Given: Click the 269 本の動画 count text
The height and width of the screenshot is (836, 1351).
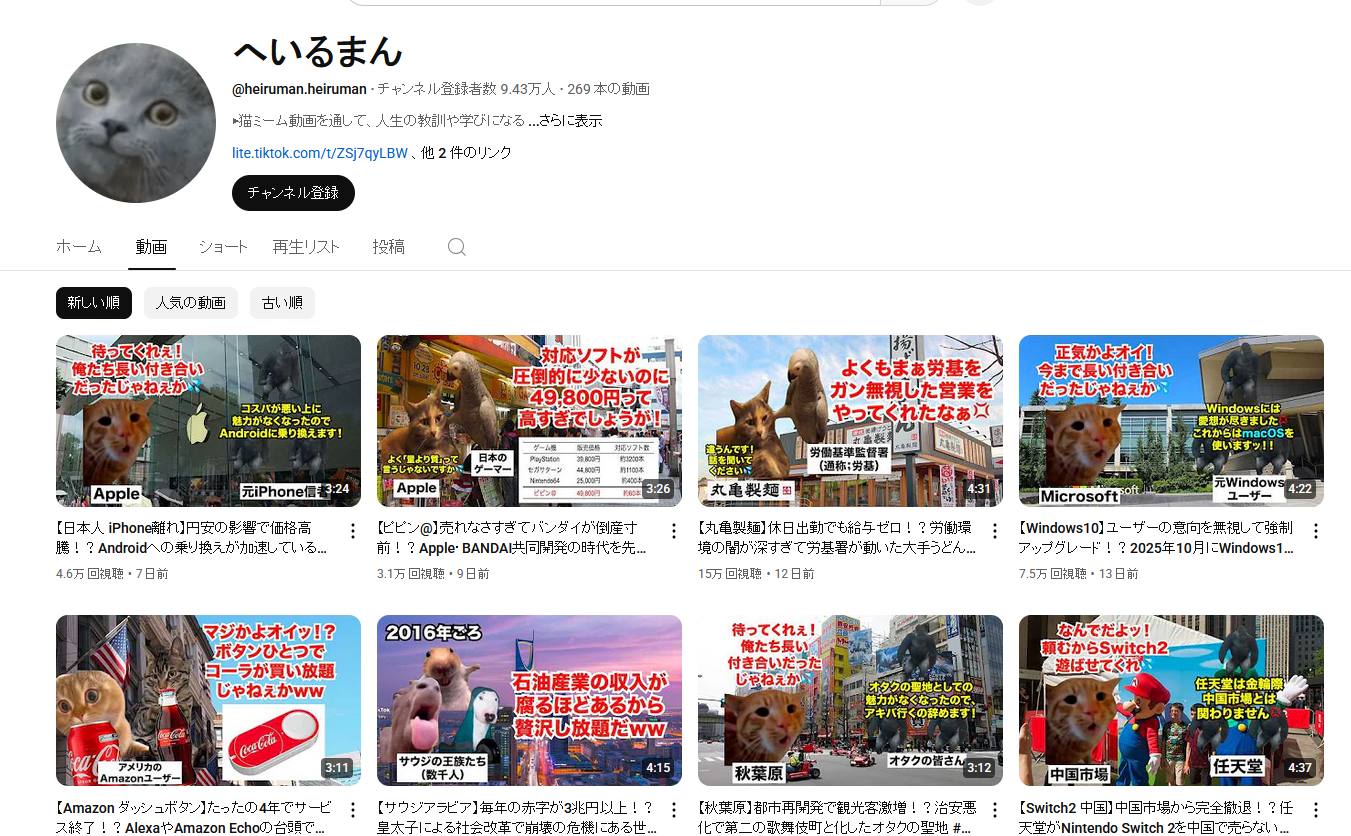Looking at the screenshot, I should [x=608, y=89].
